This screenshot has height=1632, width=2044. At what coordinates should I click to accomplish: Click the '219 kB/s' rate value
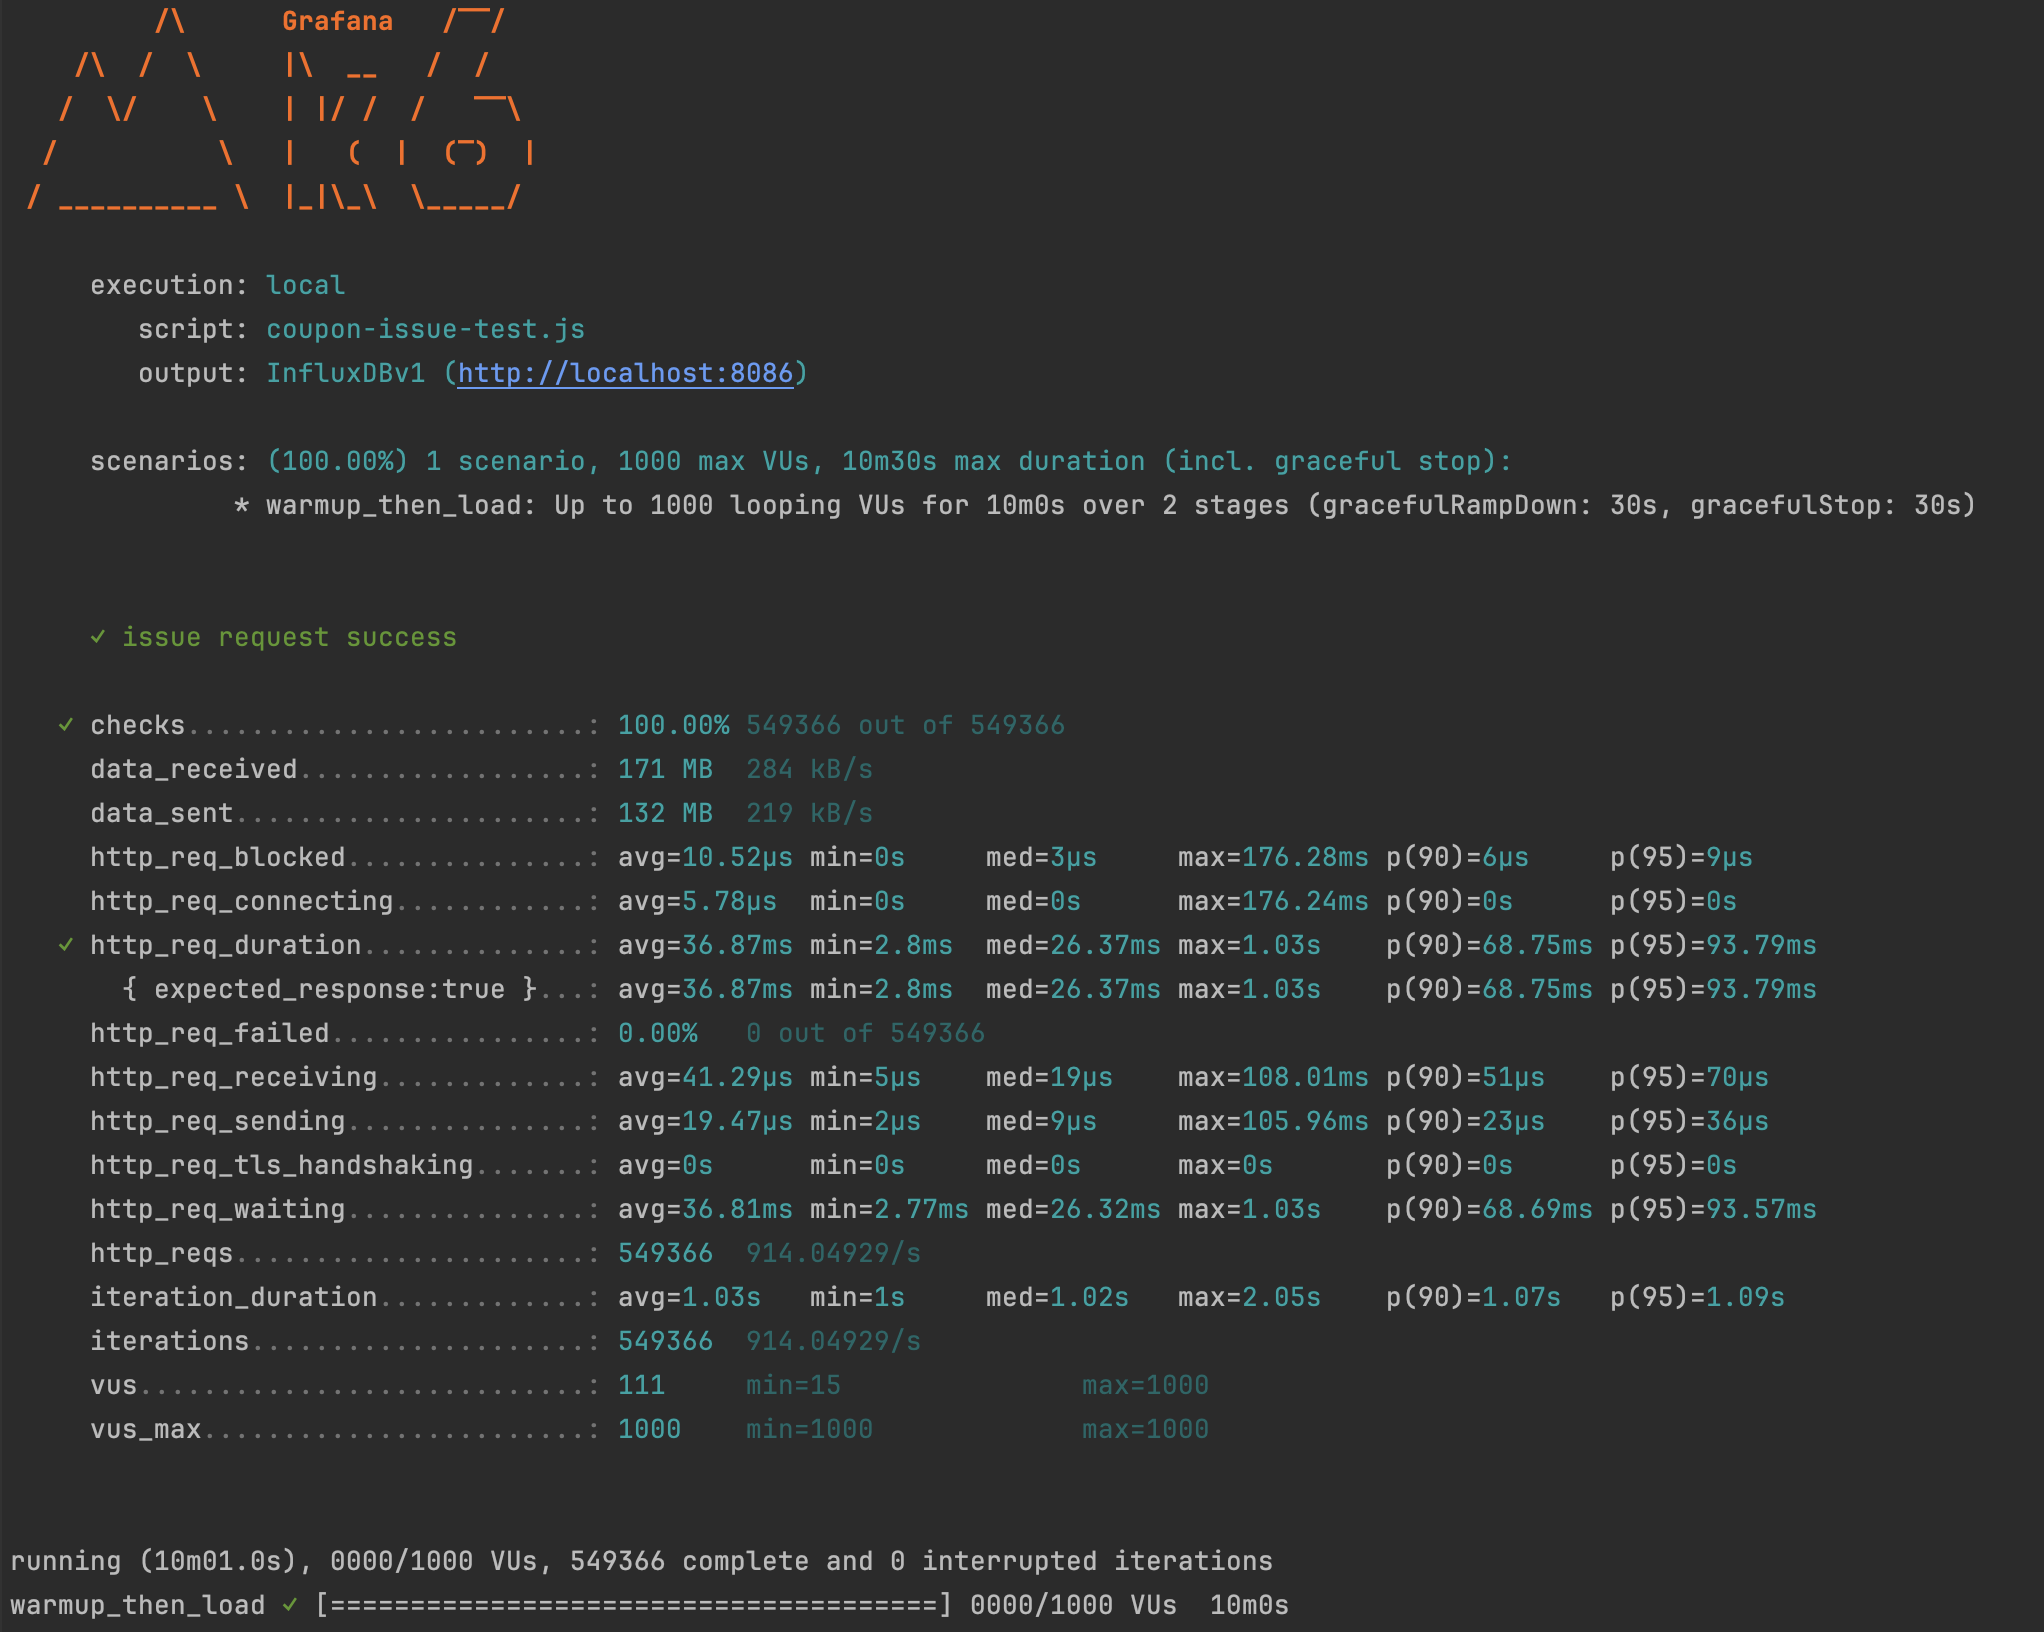click(x=809, y=813)
